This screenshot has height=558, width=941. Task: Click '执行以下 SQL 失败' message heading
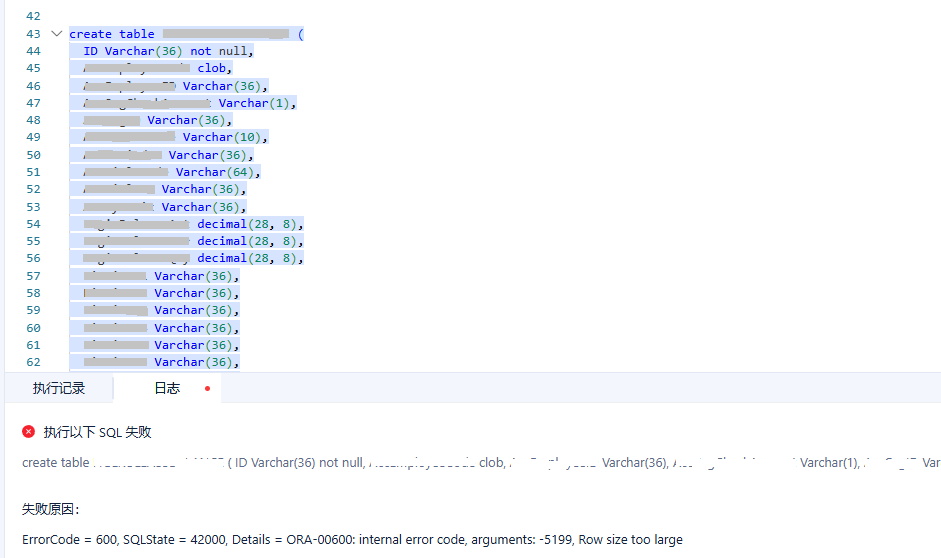(x=97, y=432)
